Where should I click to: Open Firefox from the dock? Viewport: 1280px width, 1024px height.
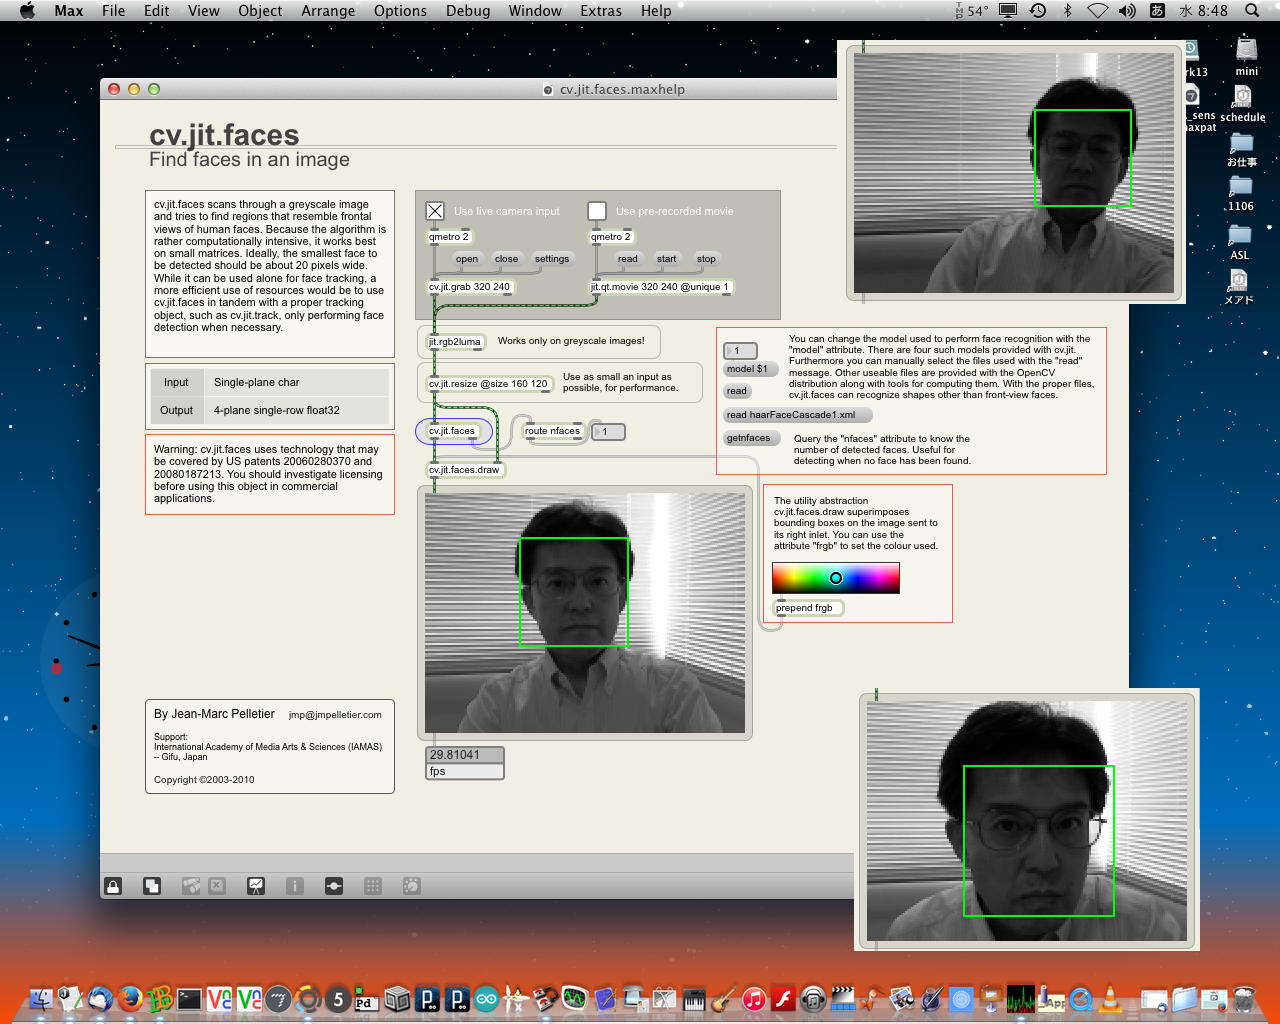pos(129,998)
